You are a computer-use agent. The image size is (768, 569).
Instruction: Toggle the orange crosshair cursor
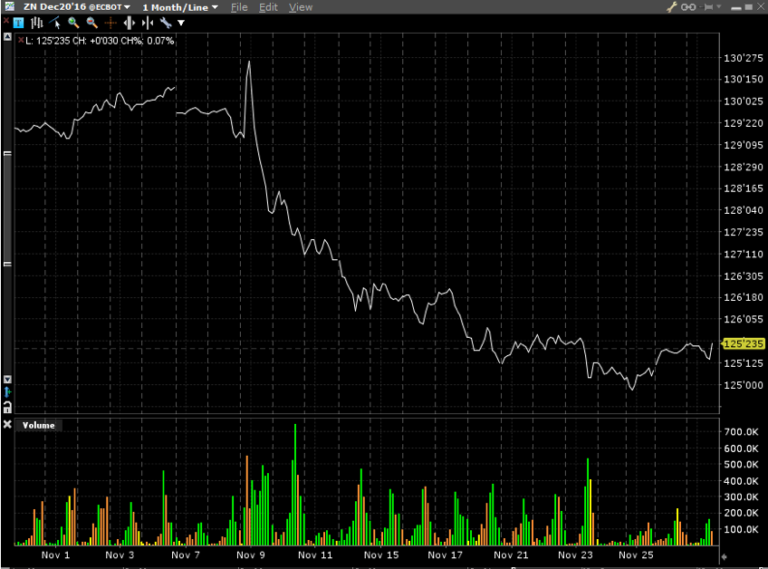[x=111, y=23]
